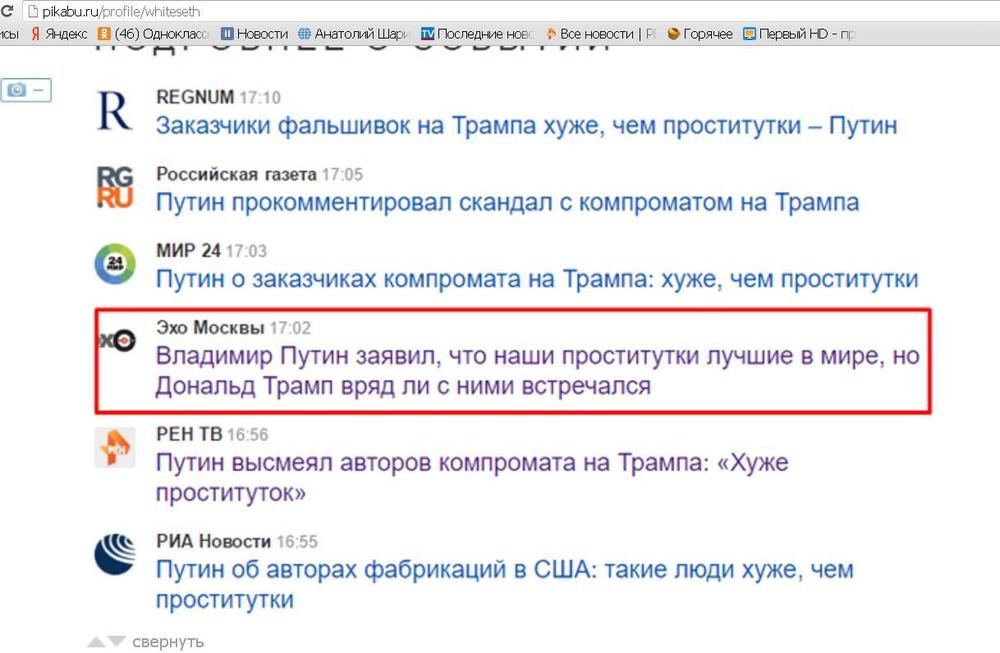Viewport: 1000px width, 653px height.
Task: Open Эхо Москвы headline Владимир Путин заявил
Action: (x=538, y=371)
